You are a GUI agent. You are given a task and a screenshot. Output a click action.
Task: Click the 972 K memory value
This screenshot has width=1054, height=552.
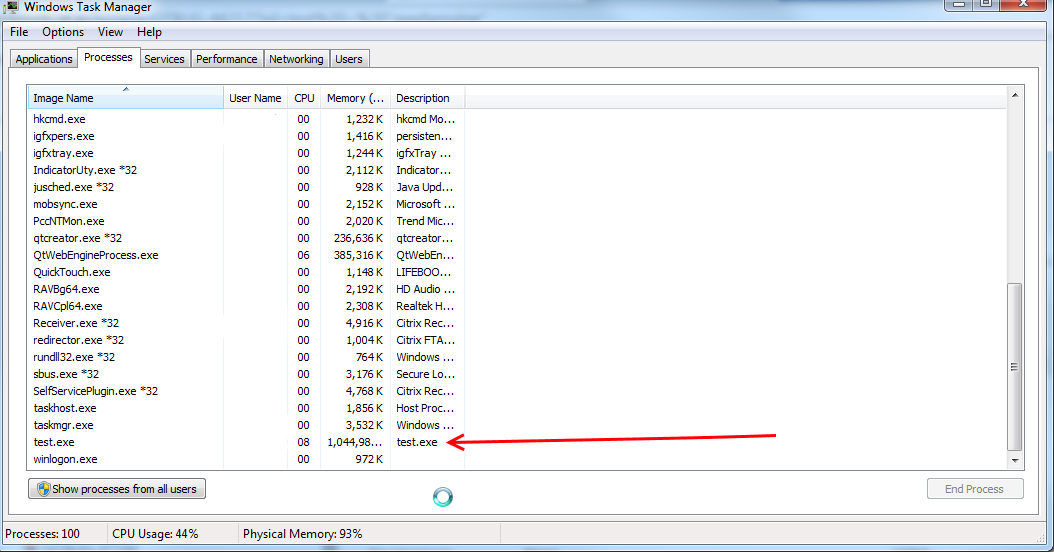point(369,459)
